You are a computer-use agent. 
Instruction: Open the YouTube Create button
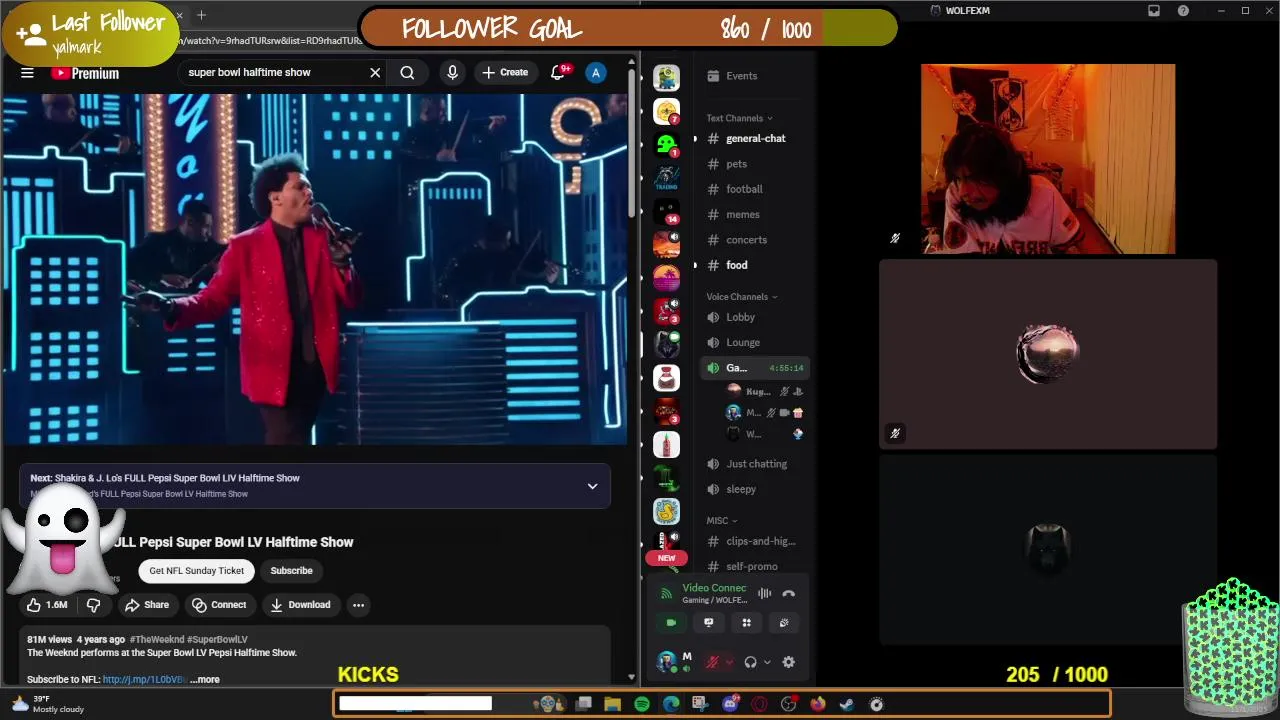[x=505, y=72]
